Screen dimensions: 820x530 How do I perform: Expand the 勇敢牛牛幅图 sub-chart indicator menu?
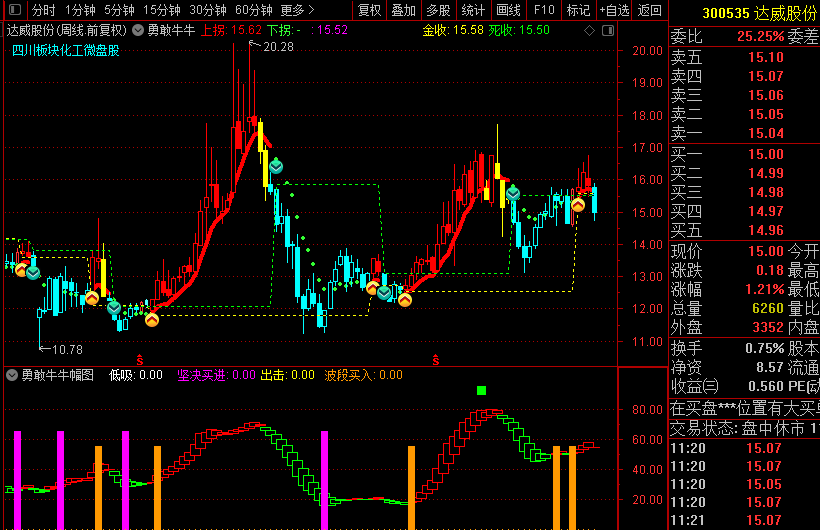(x=12, y=375)
